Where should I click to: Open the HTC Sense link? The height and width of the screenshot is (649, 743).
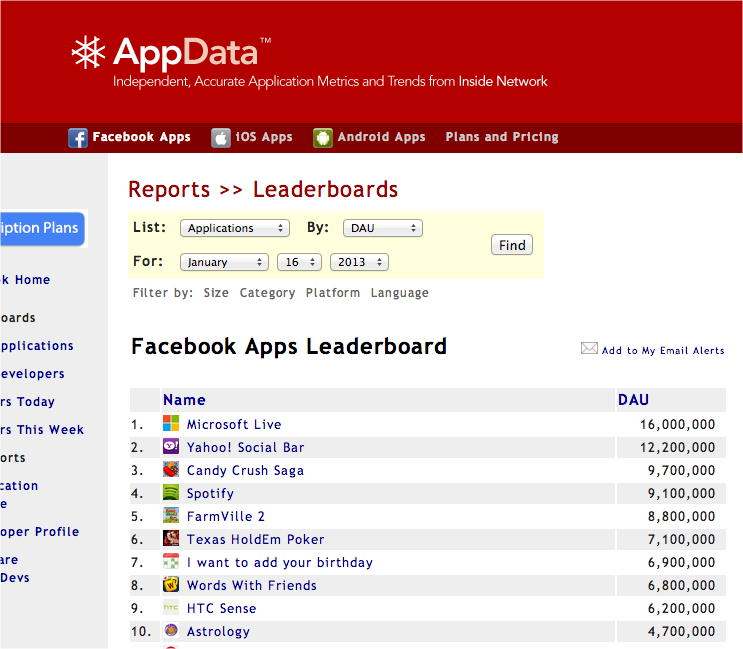tap(221, 608)
